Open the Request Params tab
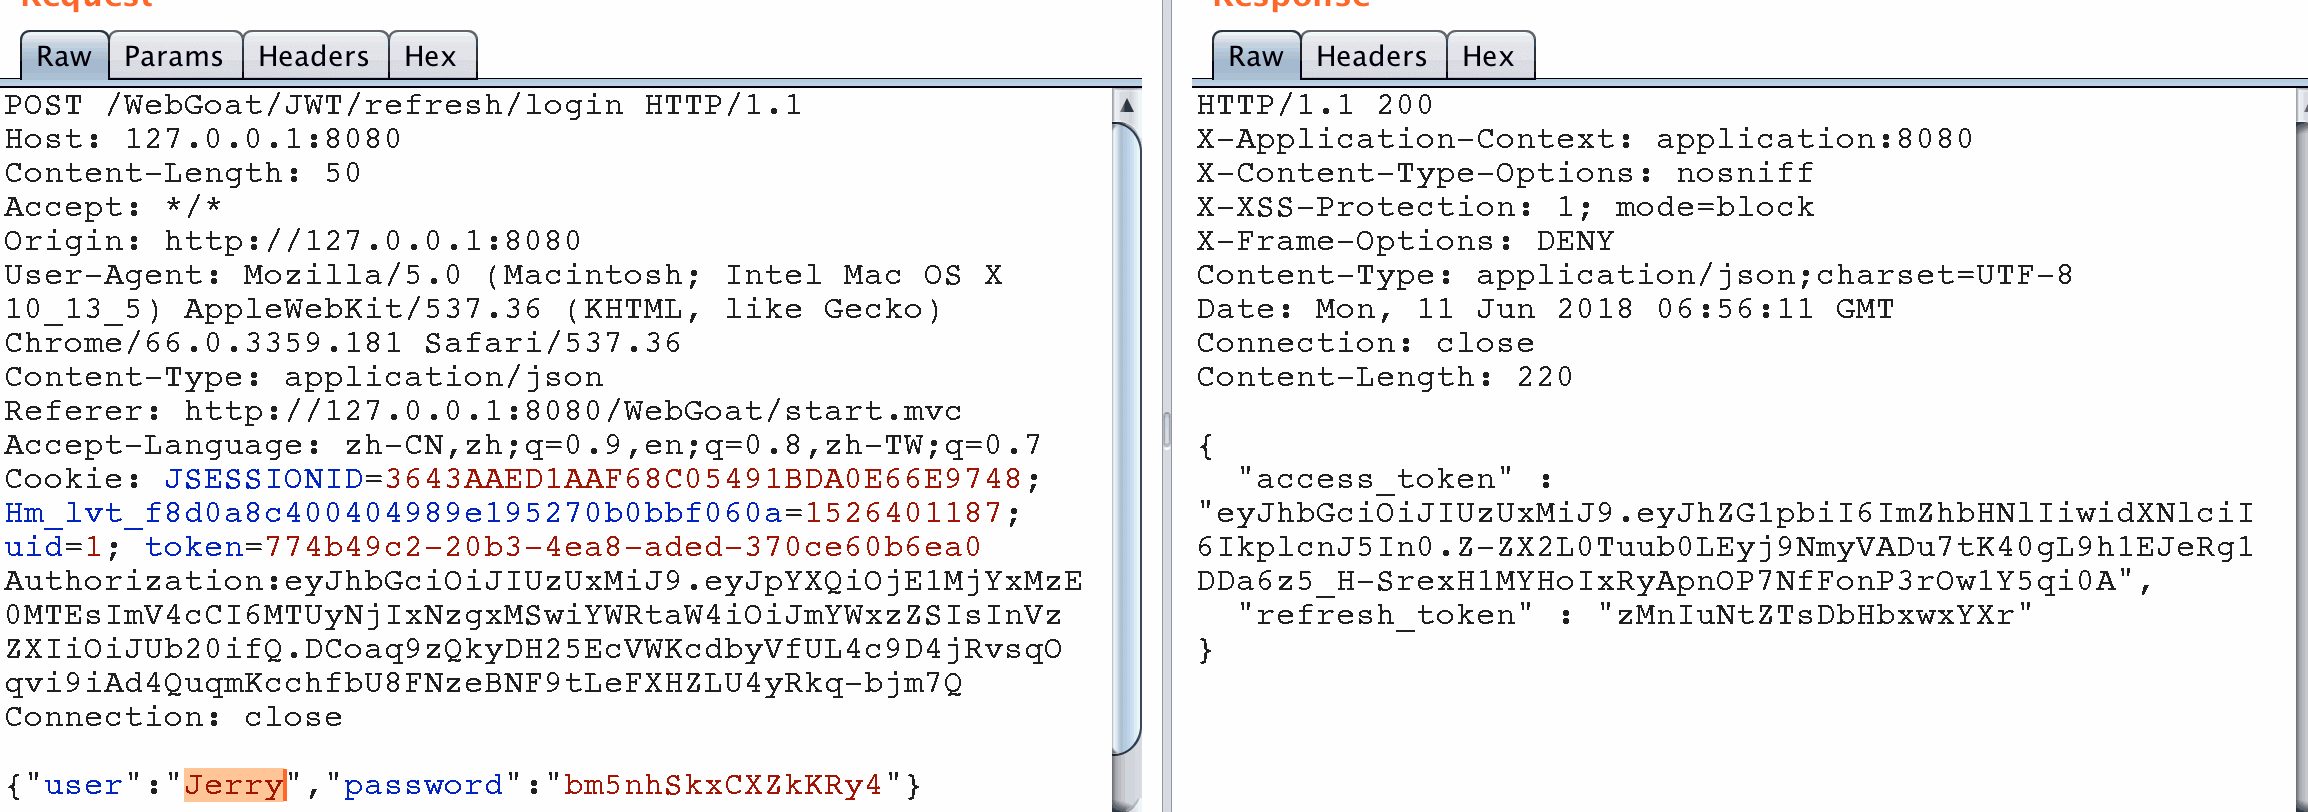This screenshot has height=812, width=2308. (174, 56)
